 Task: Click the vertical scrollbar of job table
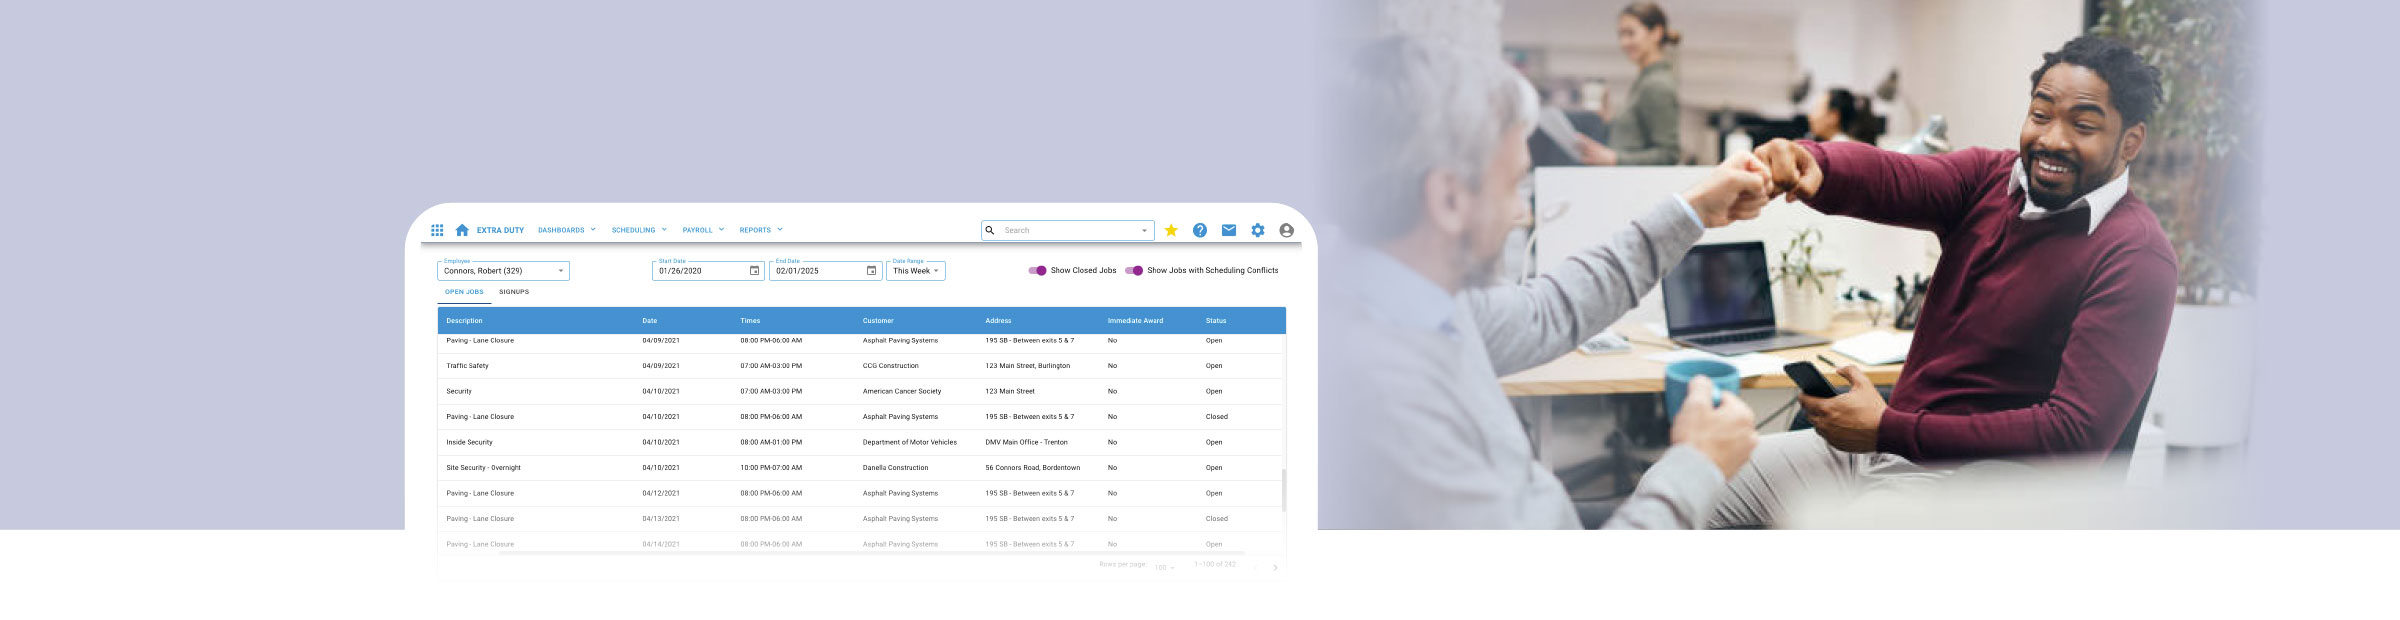click(1284, 489)
